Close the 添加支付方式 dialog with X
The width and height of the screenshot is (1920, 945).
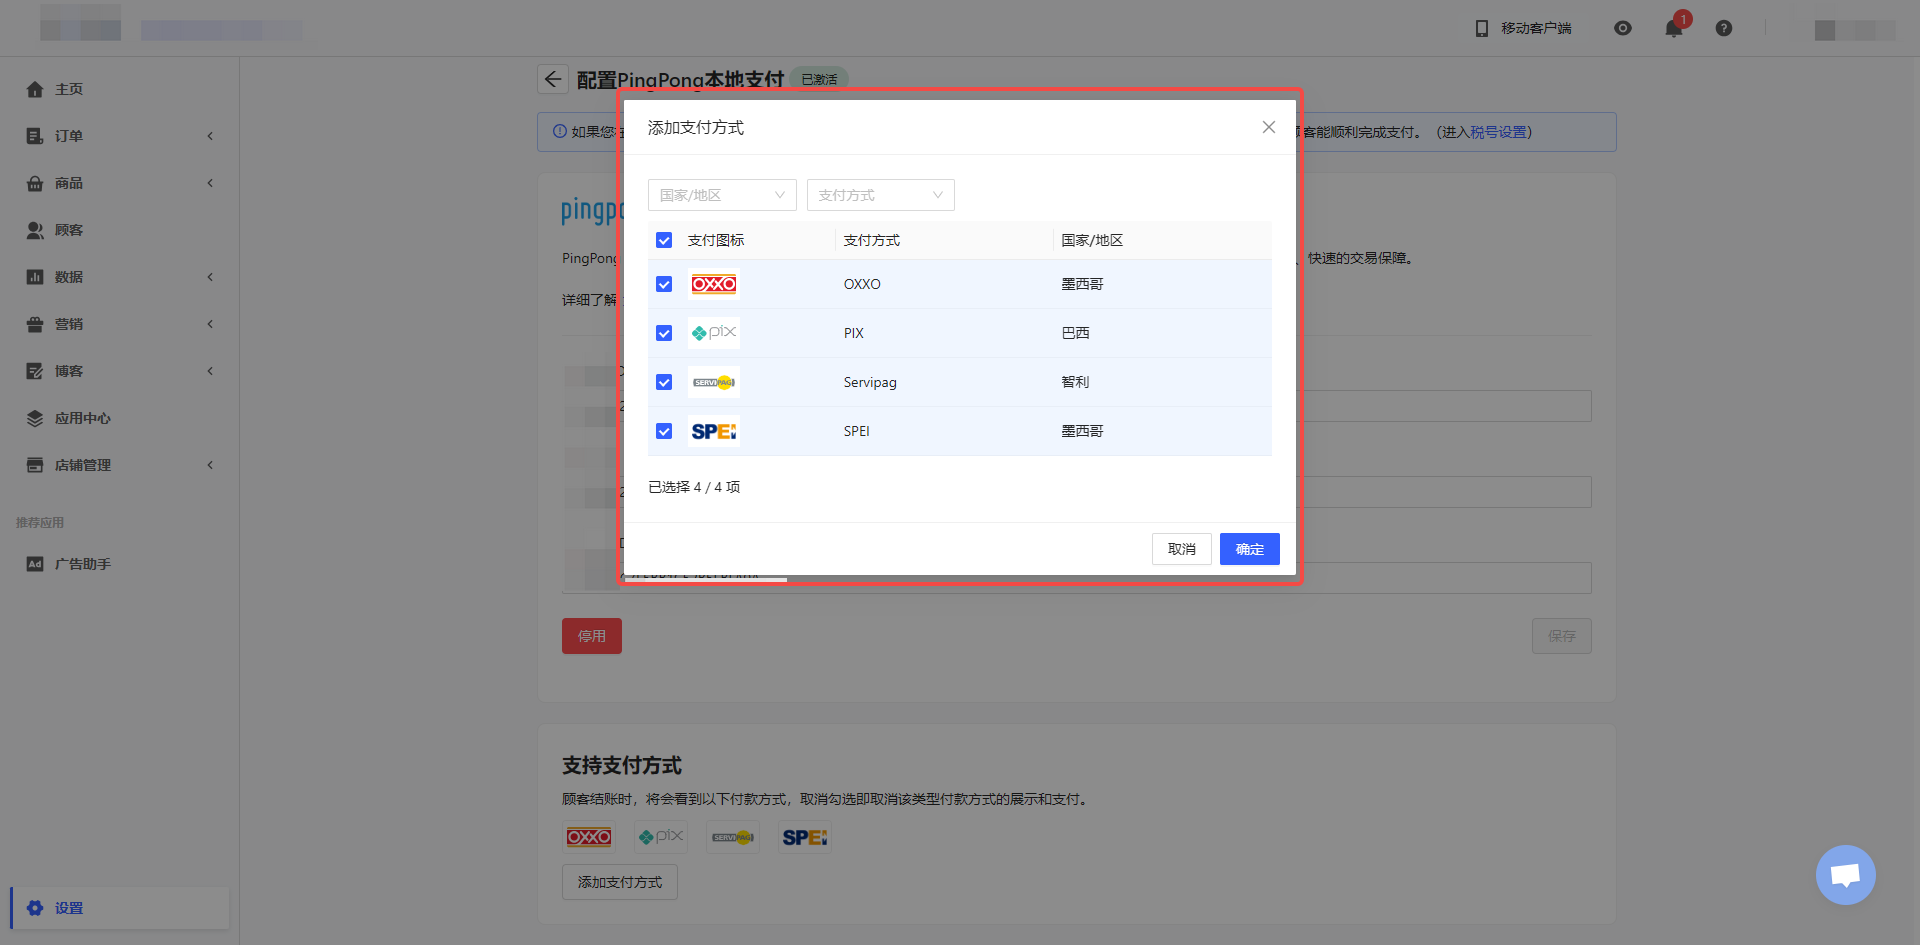[1269, 127]
